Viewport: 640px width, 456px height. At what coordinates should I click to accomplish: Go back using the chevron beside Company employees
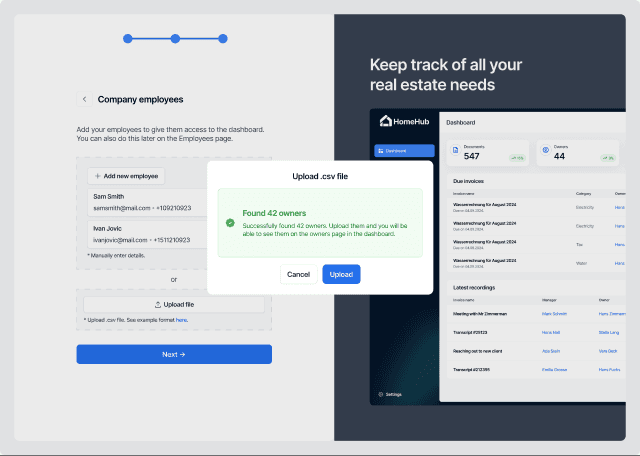pyautogui.click(x=84, y=99)
